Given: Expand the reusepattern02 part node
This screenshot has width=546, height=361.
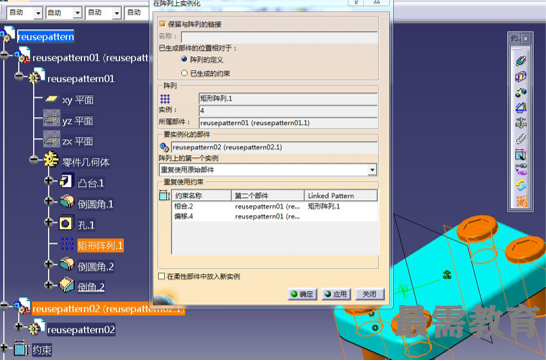Looking at the screenshot, I should click(x=19, y=326).
